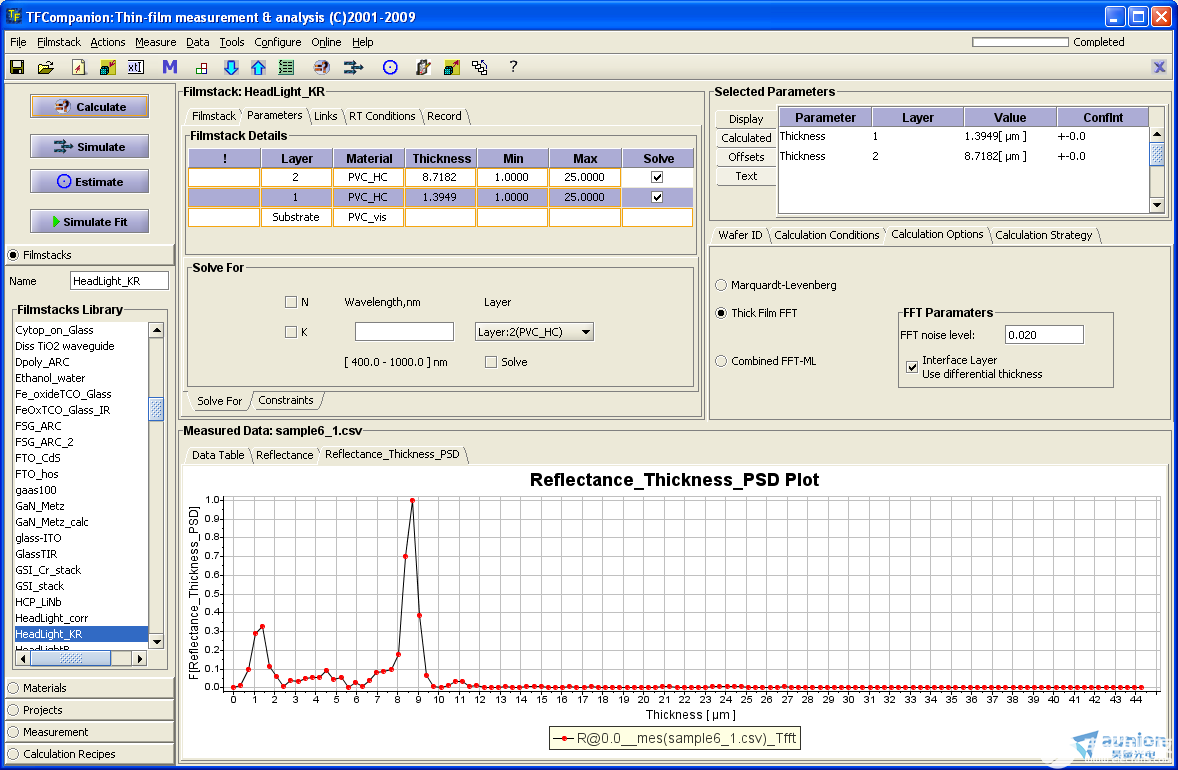Viewport: 1178px width, 770px height.
Task: Open the Layer:2(PVC_HC) dropdown
Action: pos(534,332)
